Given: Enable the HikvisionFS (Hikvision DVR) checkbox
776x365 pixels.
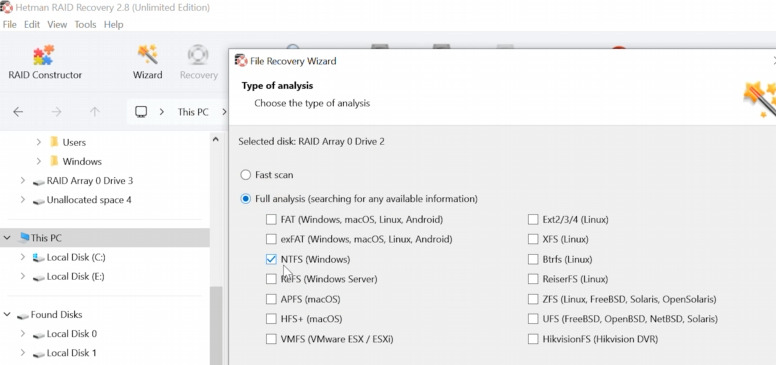Looking at the screenshot, I should (533, 339).
